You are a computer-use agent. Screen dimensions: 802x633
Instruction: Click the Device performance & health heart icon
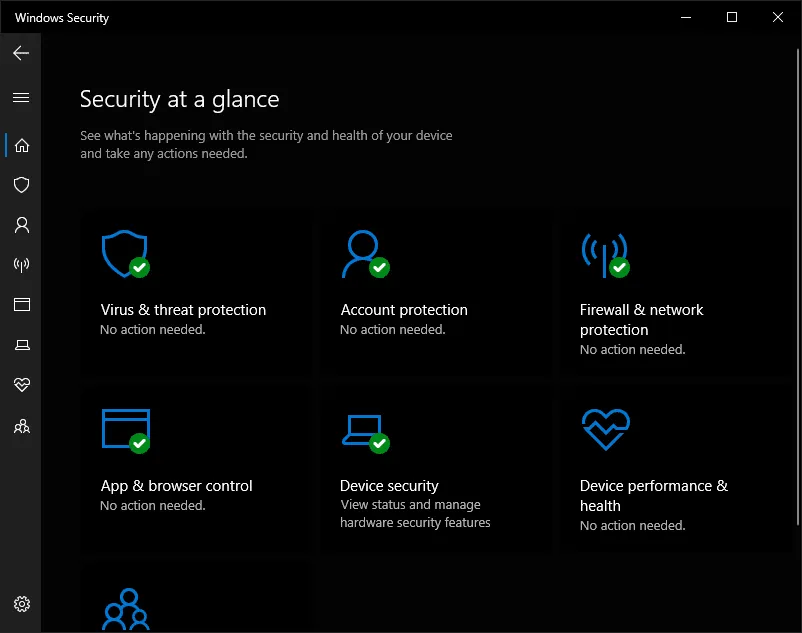click(606, 429)
